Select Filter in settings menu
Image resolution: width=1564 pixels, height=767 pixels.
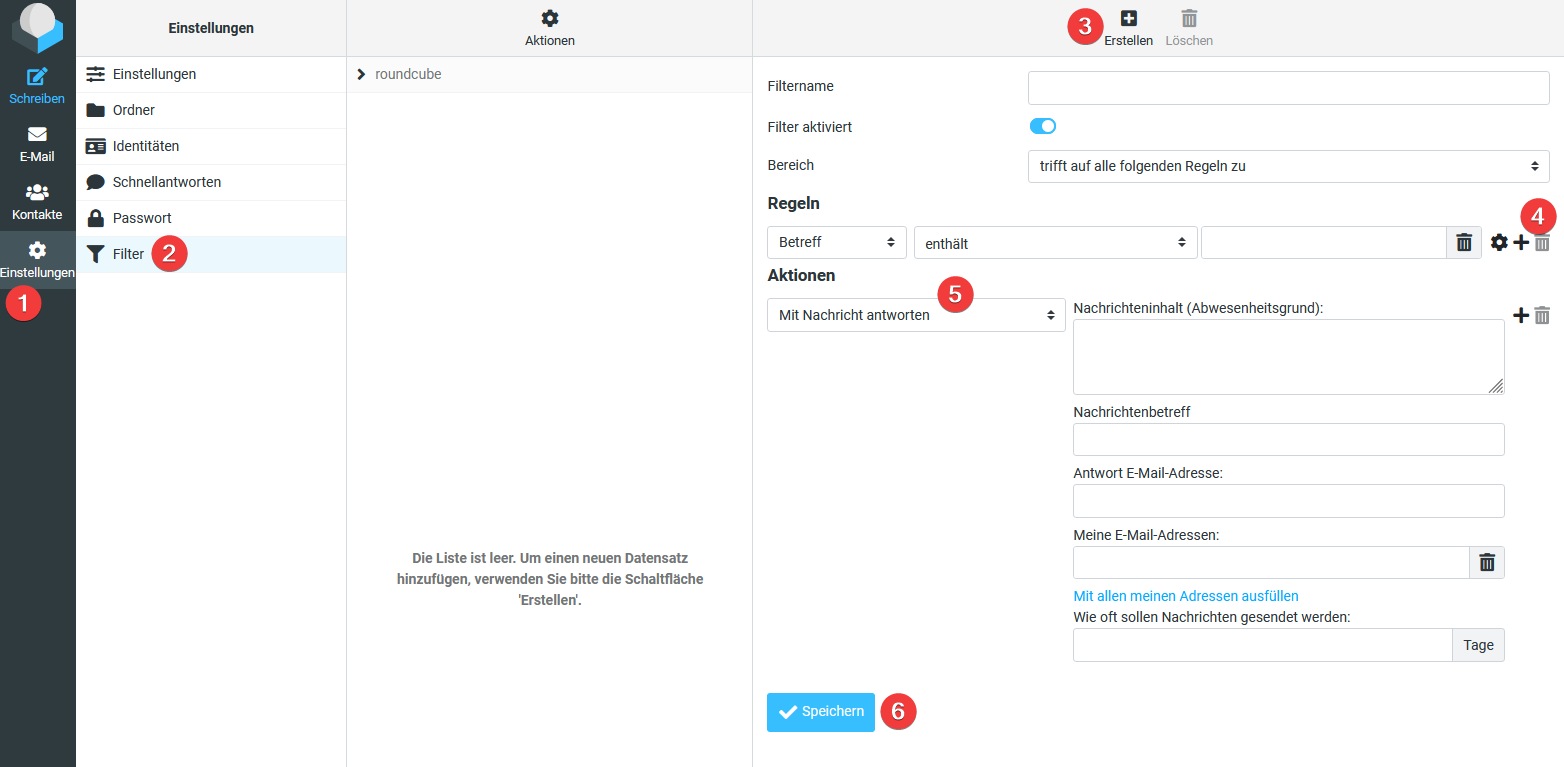128,254
